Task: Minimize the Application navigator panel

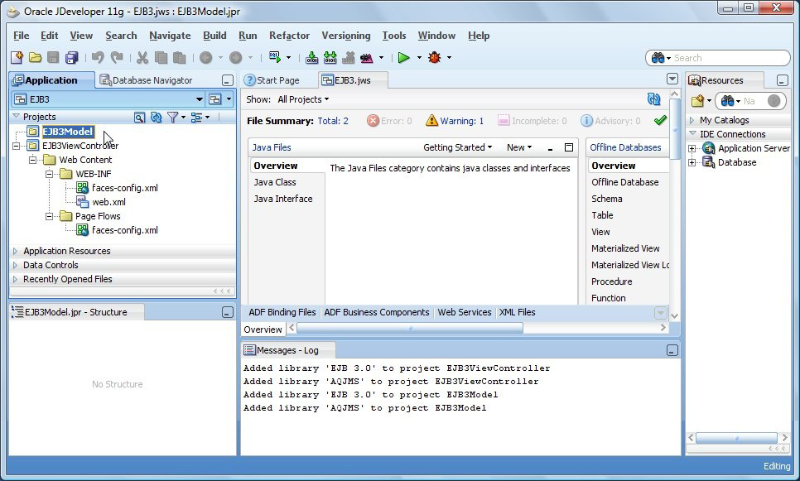Action: click(x=228, y=80)
